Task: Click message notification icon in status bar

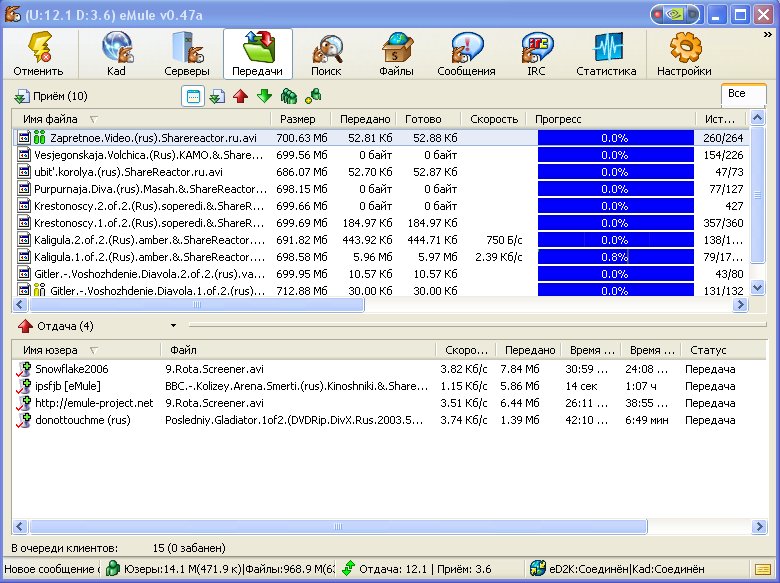Action: [763, 569]
